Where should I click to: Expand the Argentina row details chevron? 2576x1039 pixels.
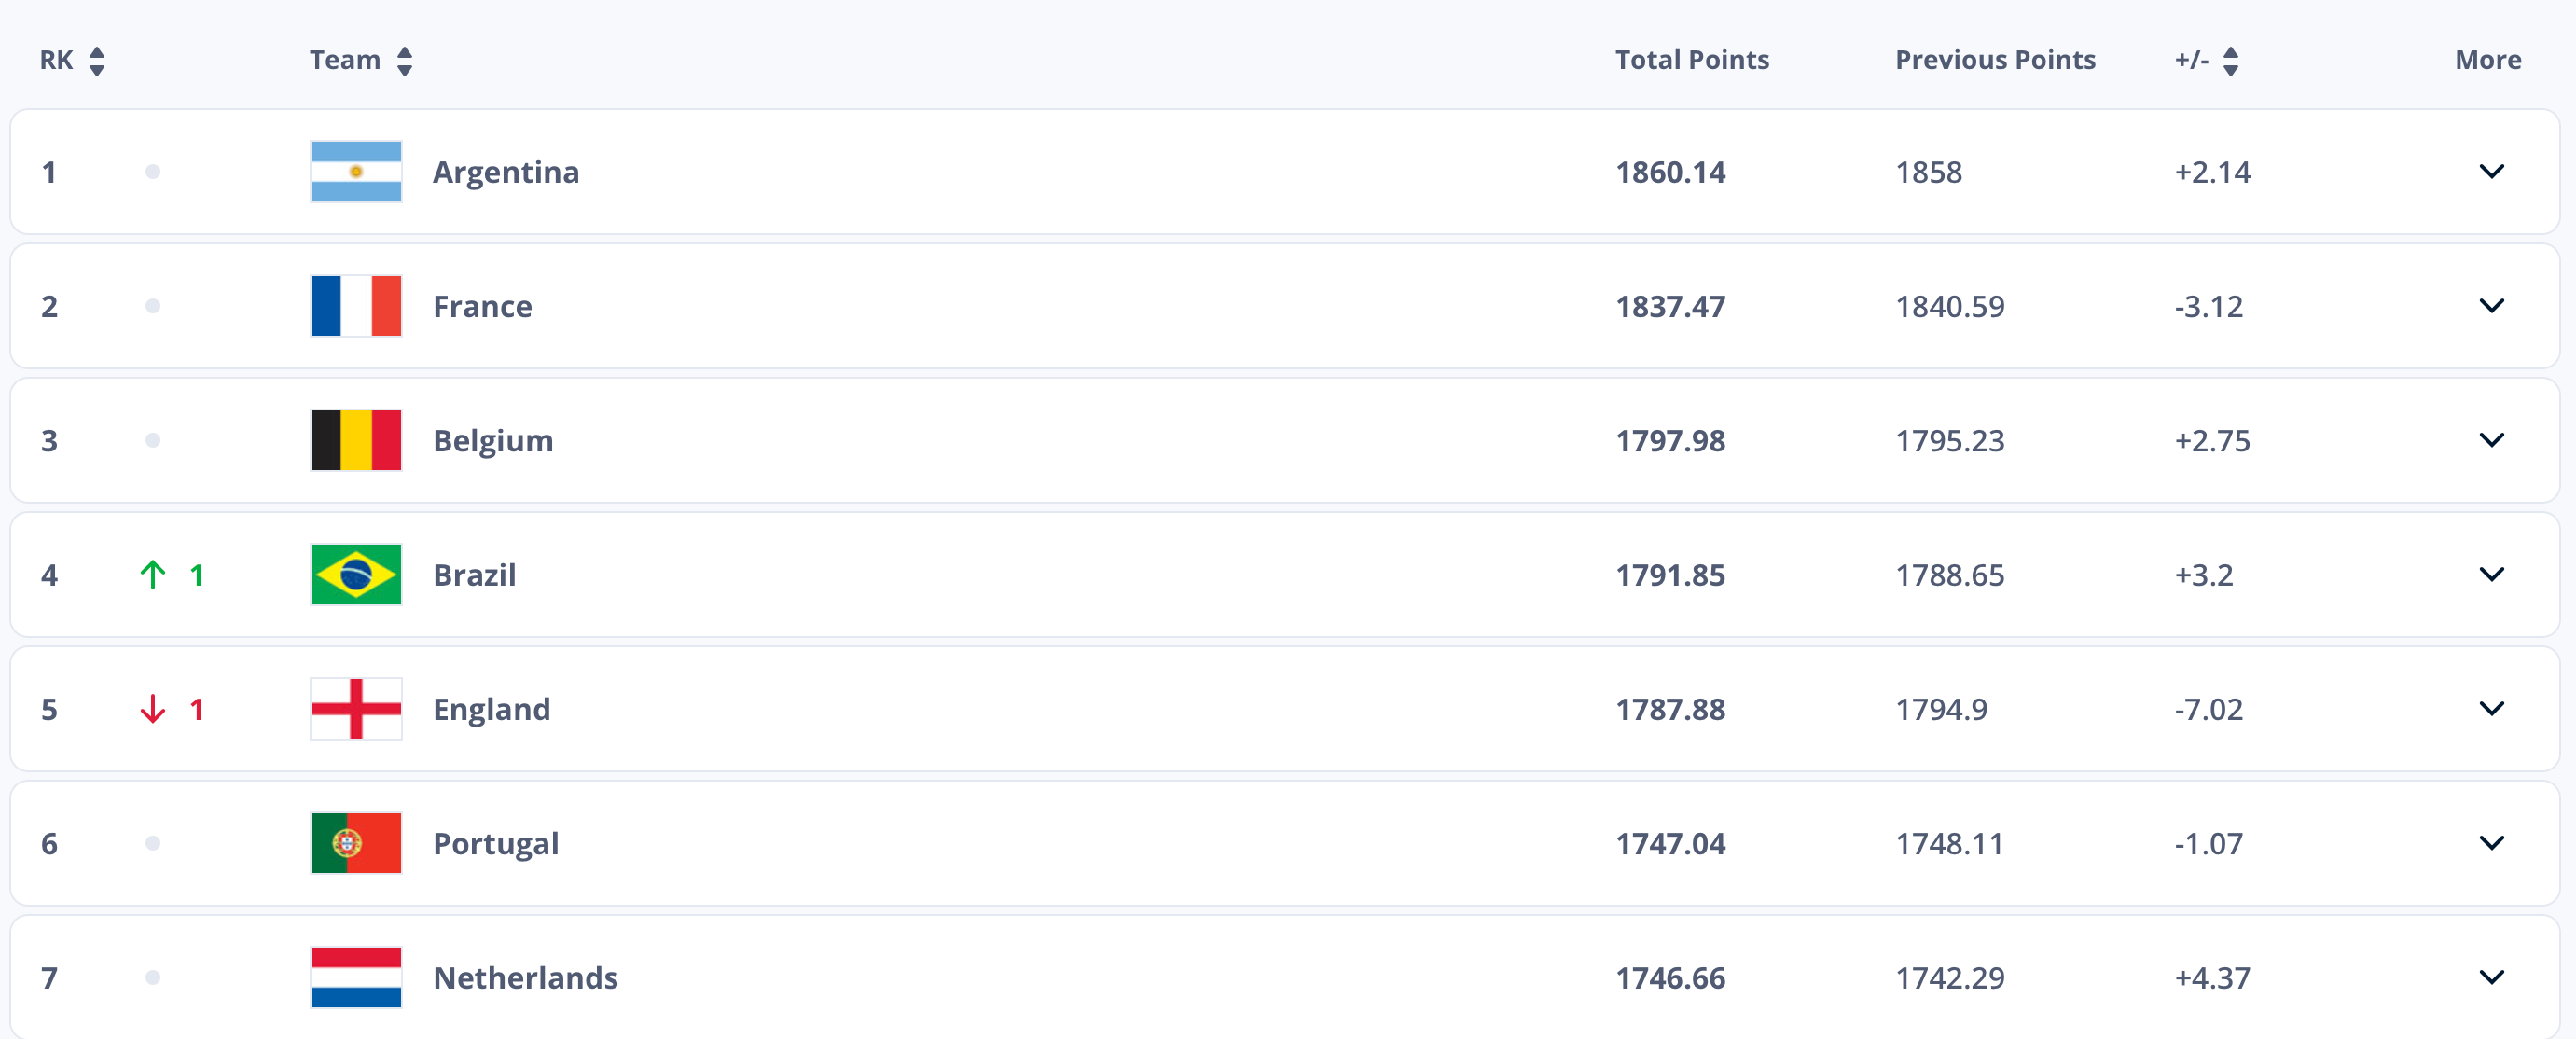click(x=2491, y=172)
